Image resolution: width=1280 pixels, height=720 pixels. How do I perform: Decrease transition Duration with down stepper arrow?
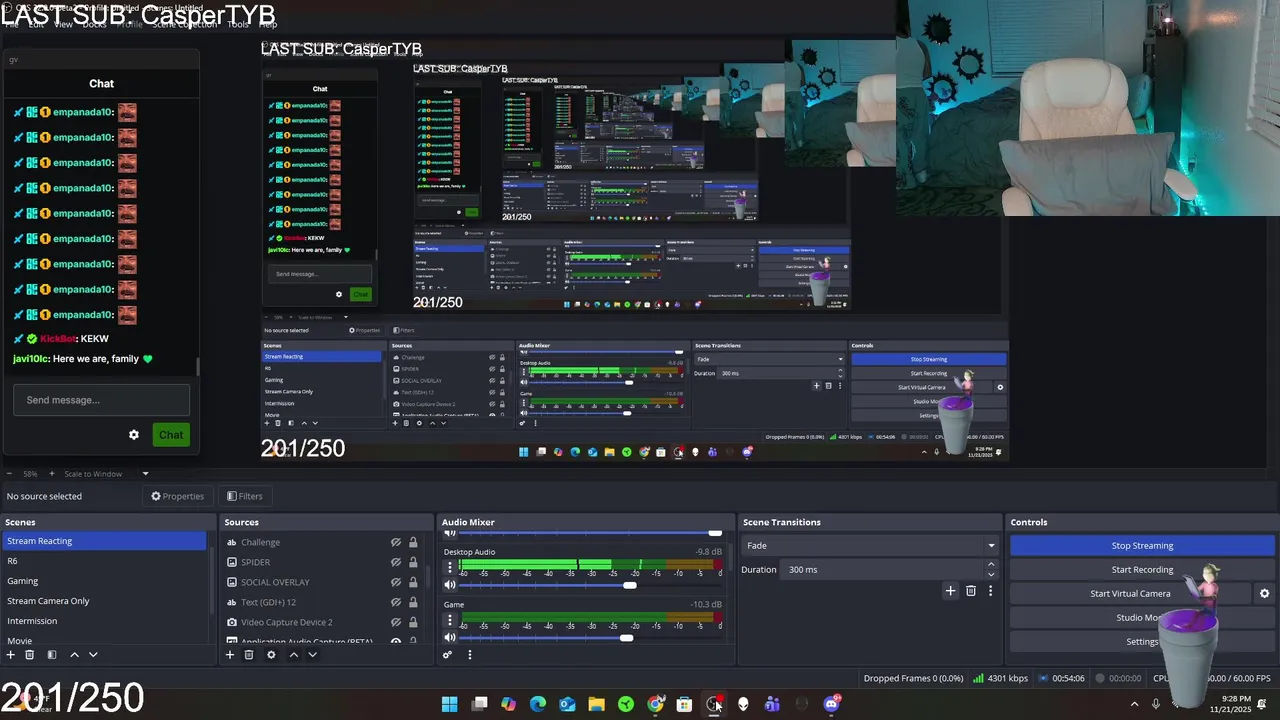click(991, 575)
